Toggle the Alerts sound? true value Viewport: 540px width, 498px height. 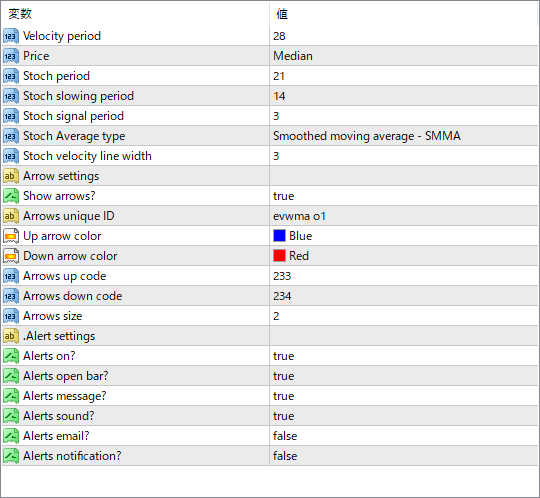[x=404, y=416]
